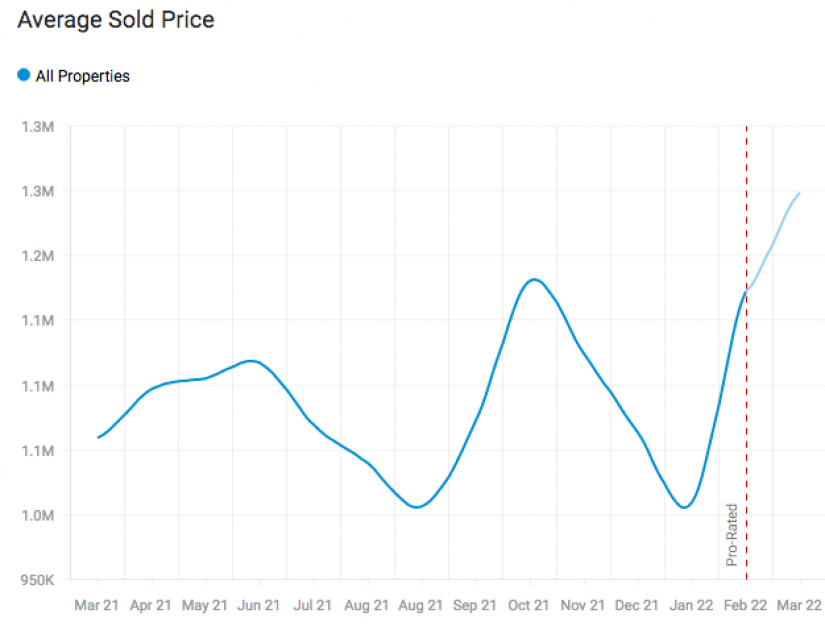Select the Jul 21 x-axis label
This screenshot has height=630, width=825.
313,605
